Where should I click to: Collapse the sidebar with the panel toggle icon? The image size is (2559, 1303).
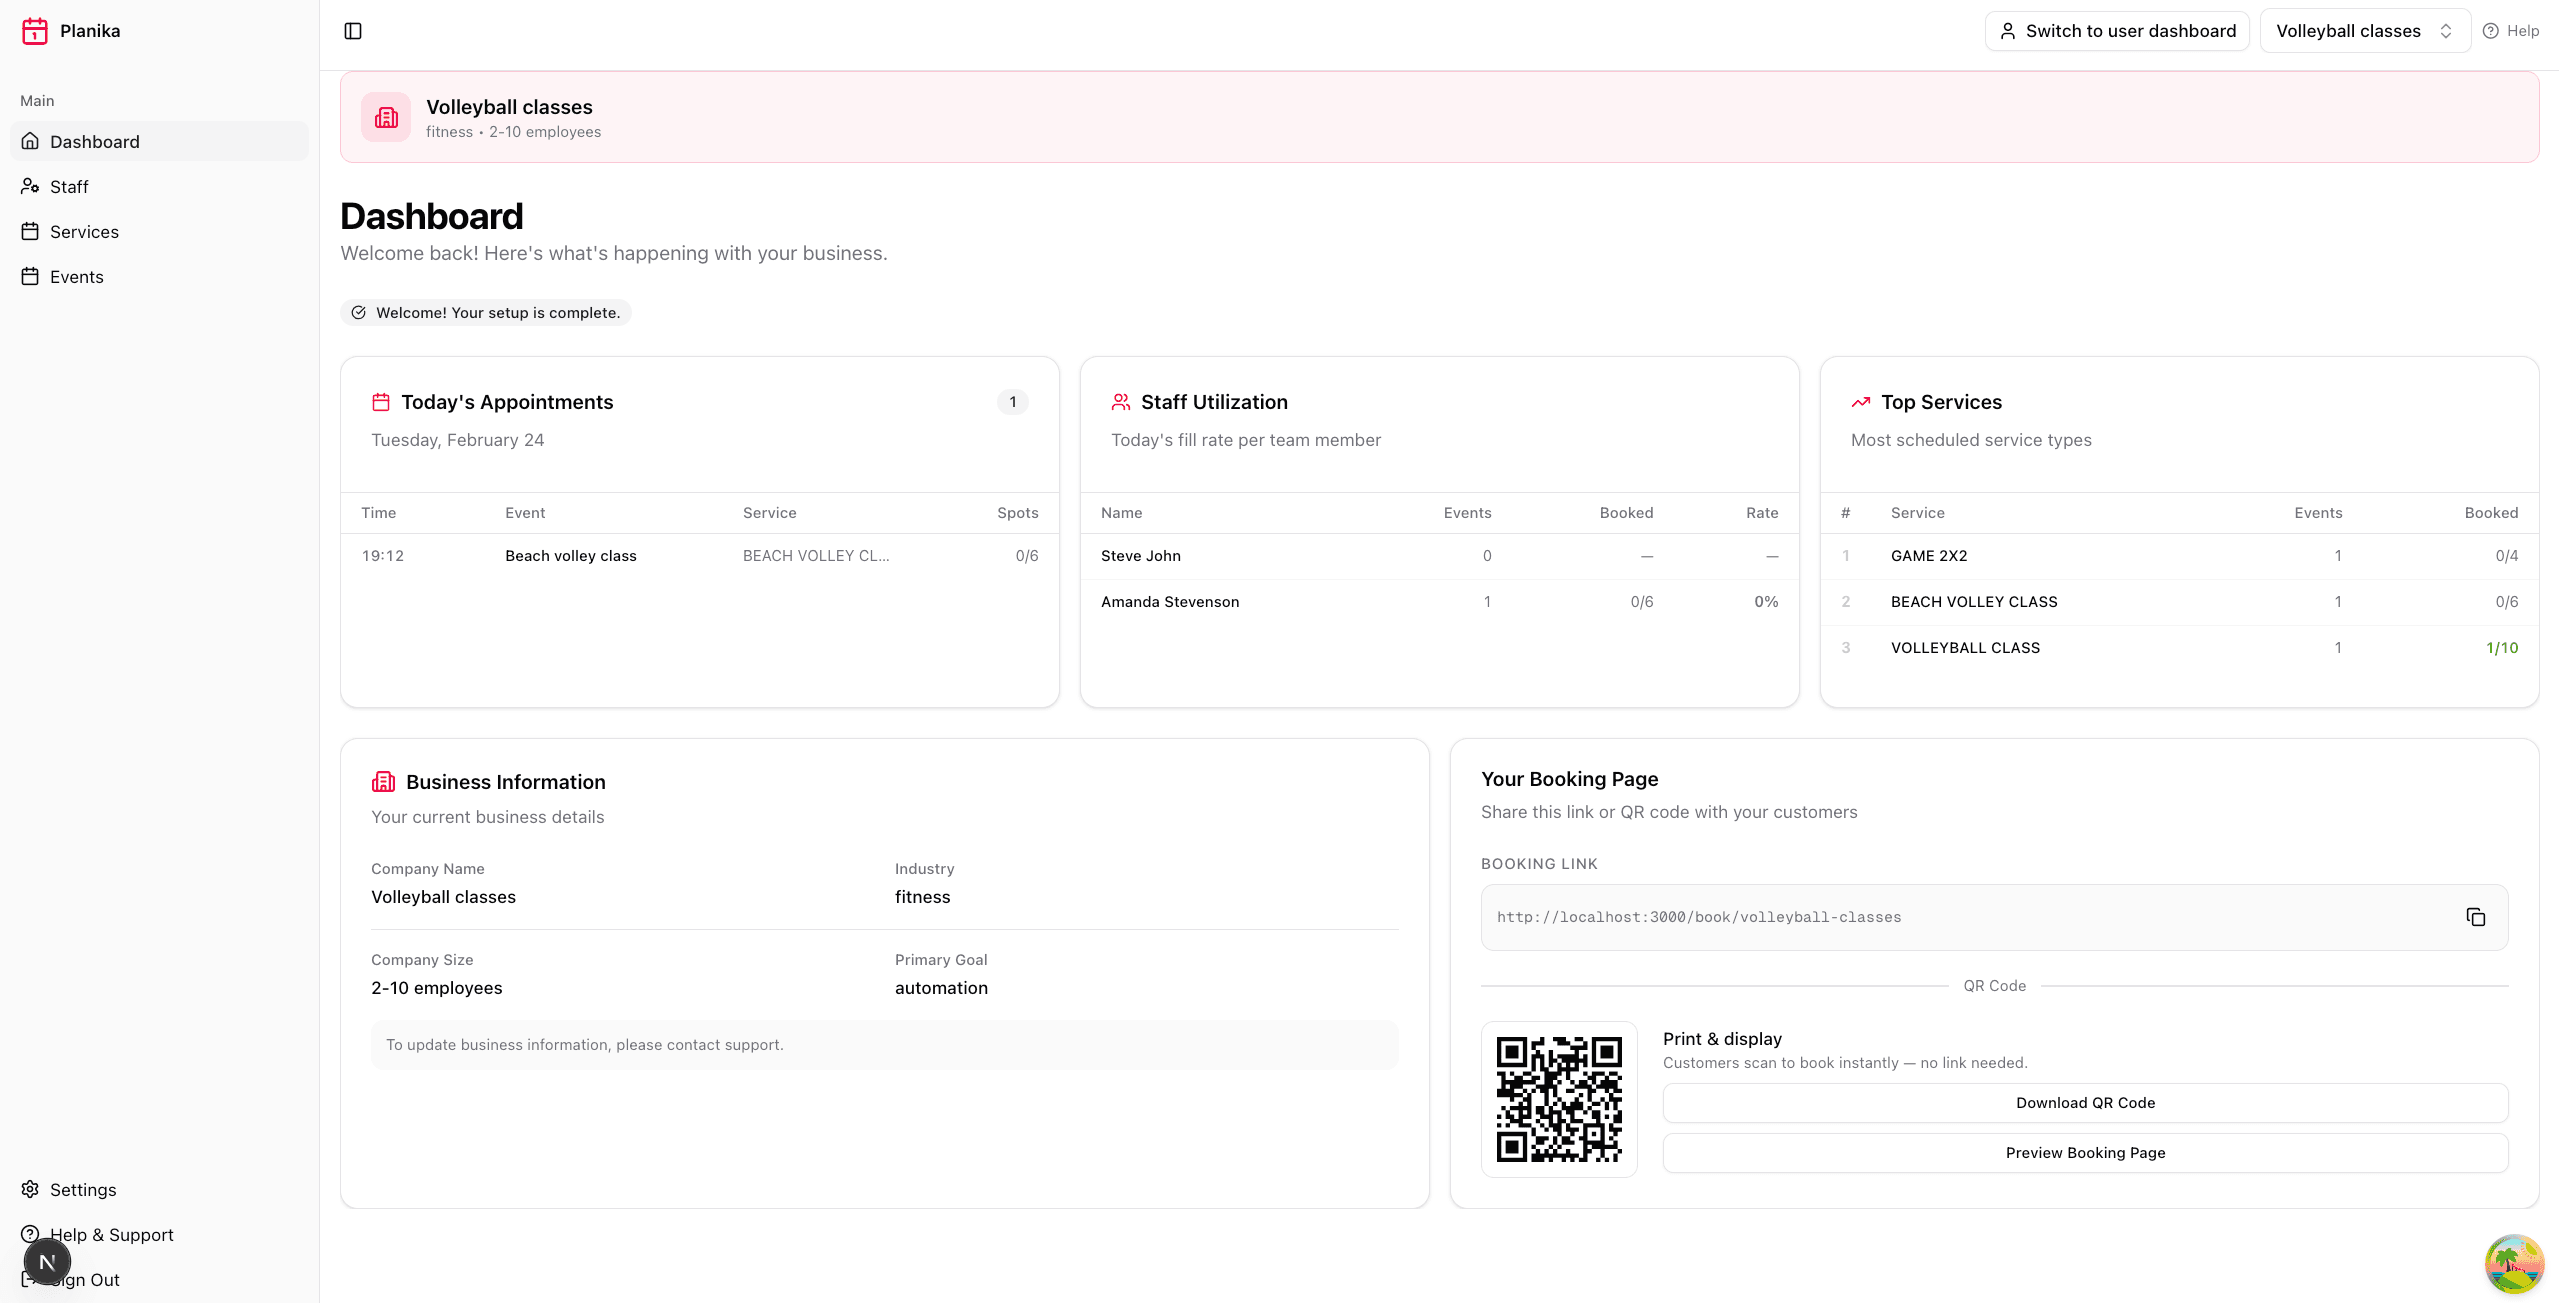[354, 31]
